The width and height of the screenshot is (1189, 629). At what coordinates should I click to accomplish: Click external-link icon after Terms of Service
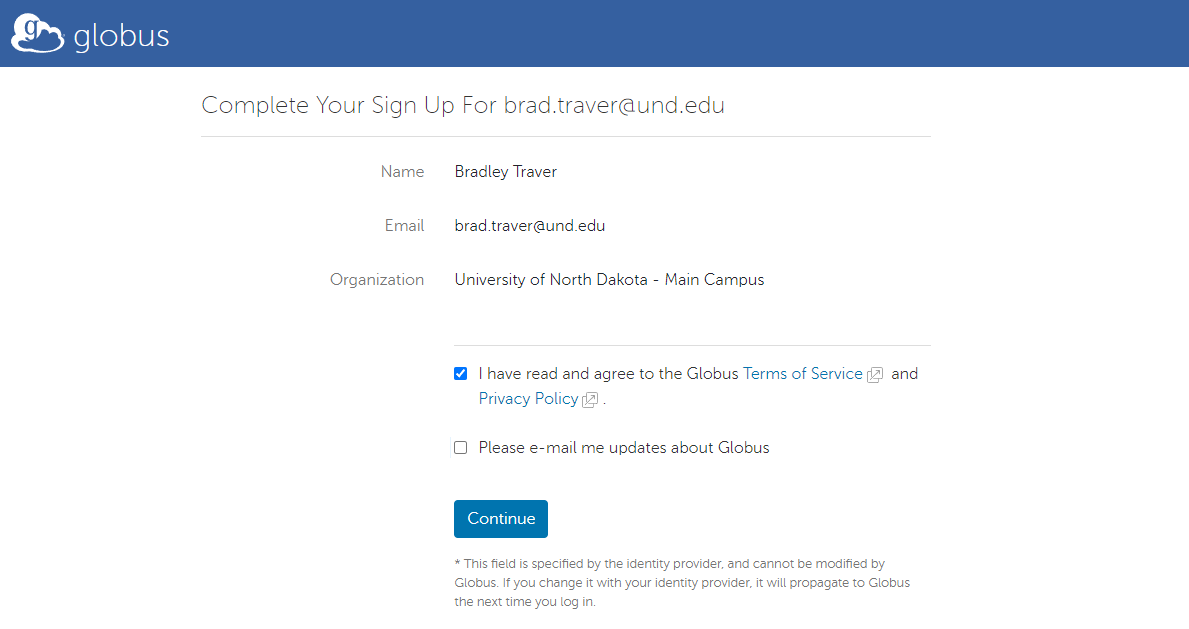coord(875,375)
